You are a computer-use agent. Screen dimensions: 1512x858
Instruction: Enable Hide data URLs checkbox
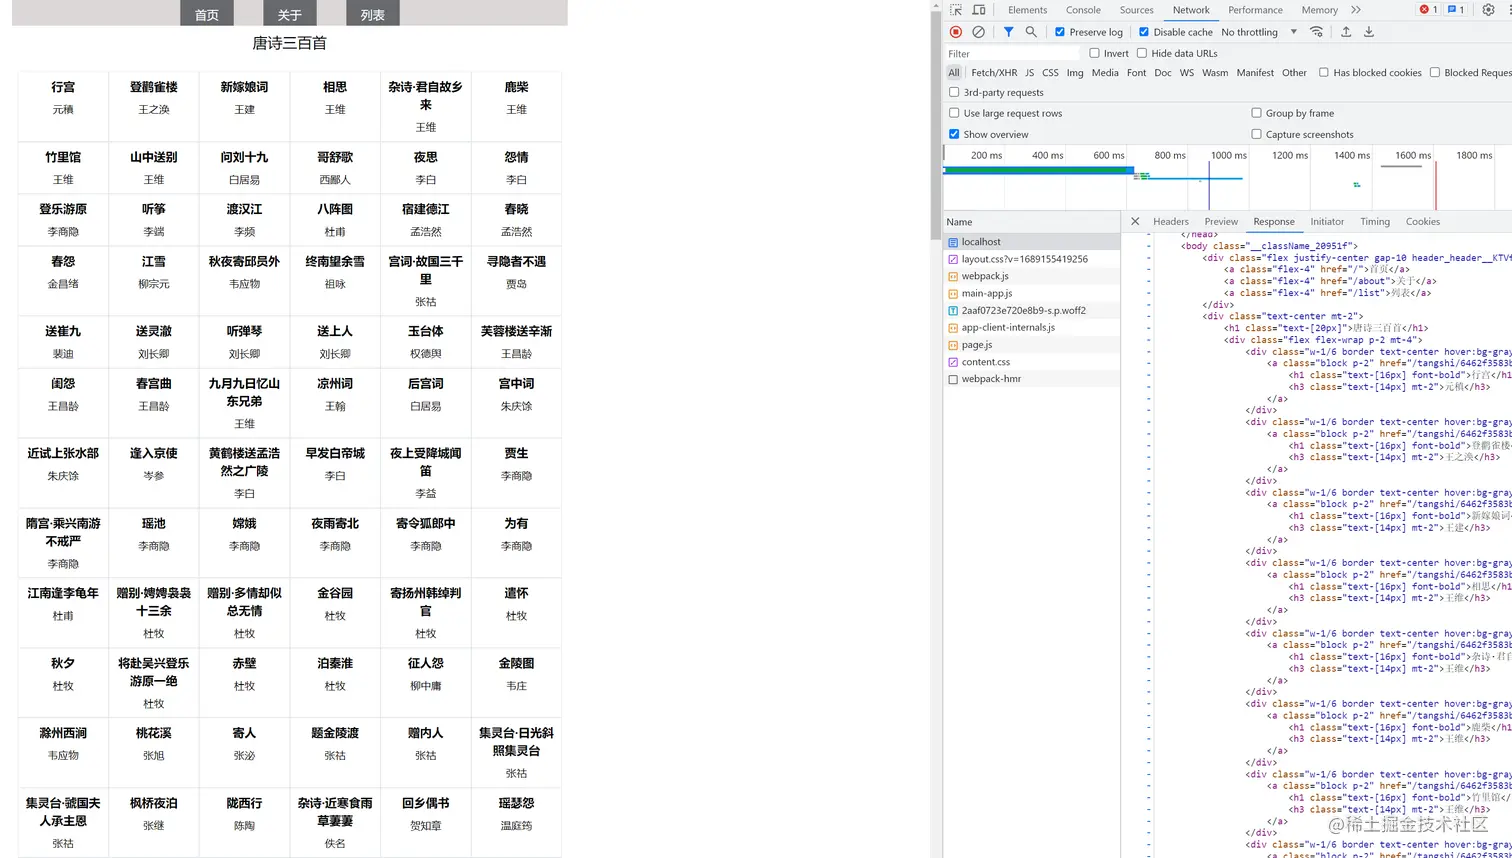1142,53
